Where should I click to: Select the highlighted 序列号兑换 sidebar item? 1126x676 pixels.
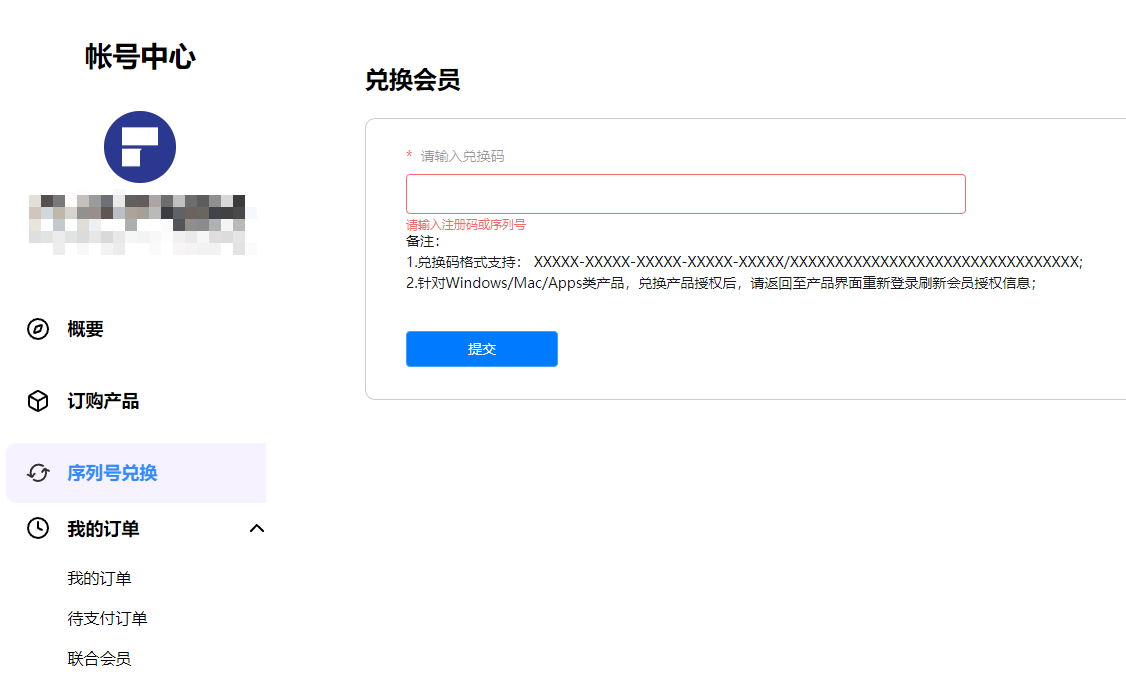pos(113,472)
